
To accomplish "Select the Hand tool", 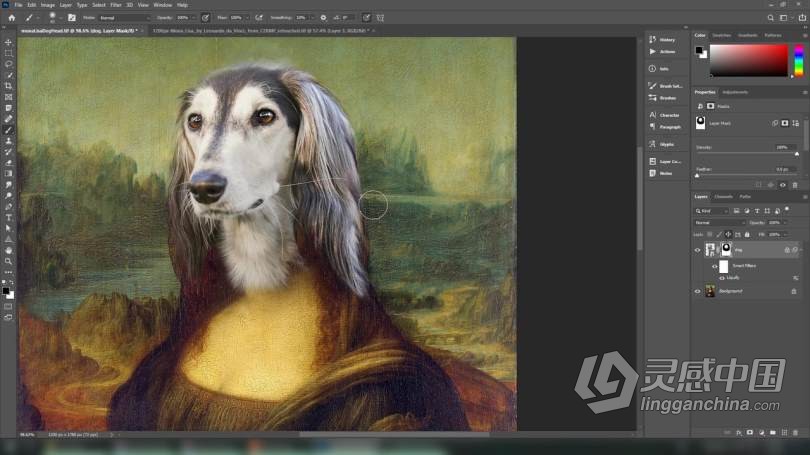I will (x=8, y=250).
